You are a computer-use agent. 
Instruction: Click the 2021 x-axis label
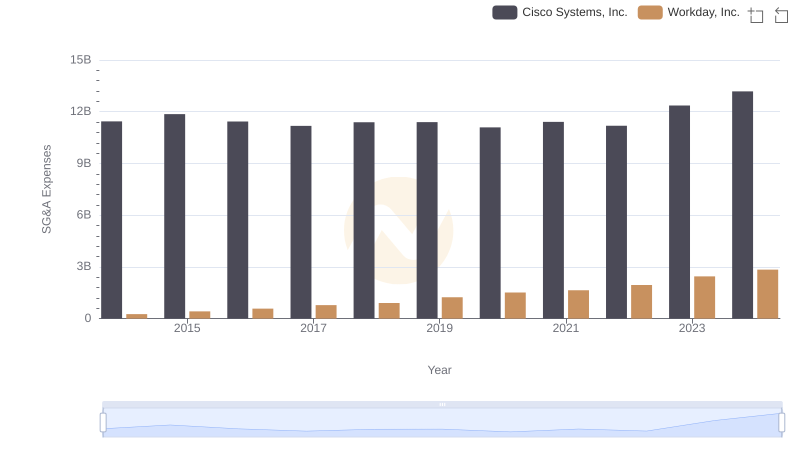point(566,328)
